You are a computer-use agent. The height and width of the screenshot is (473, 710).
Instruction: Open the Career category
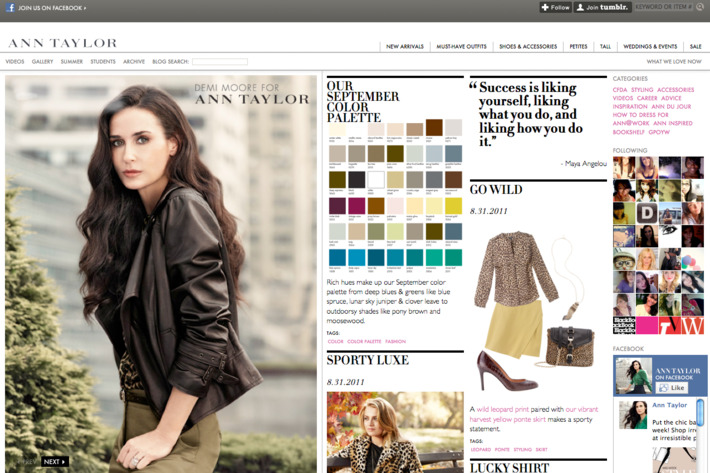[x=647, y=98]
